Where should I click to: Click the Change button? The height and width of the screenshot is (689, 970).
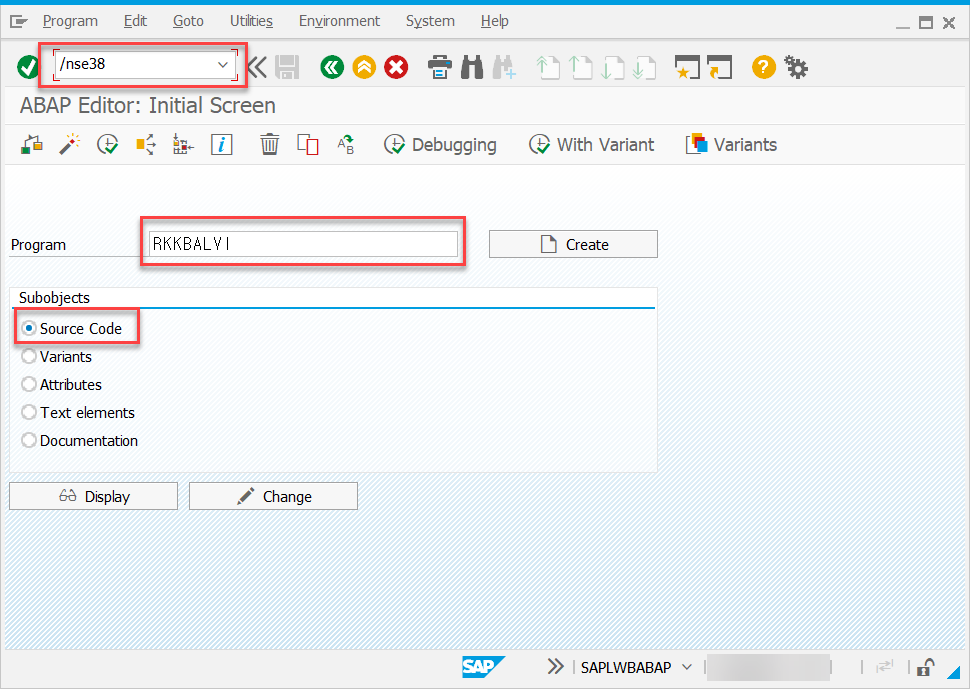pos(273,496)
